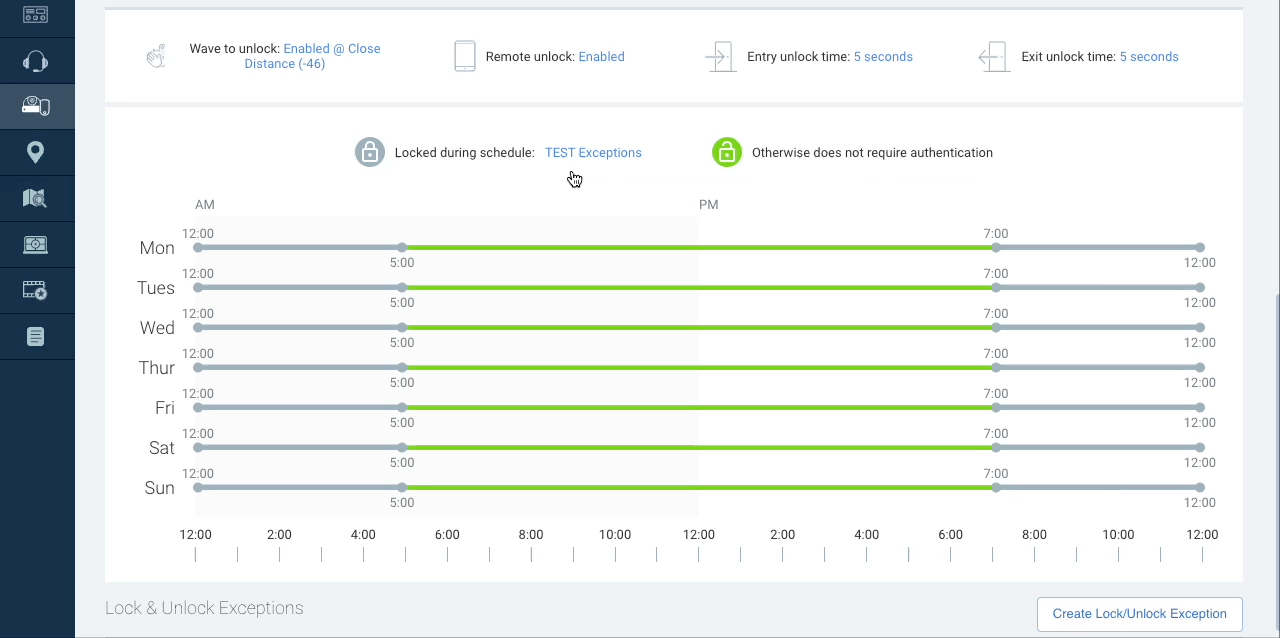Edit the Entry unlock time 5 seconds

[x=883, y=57]
